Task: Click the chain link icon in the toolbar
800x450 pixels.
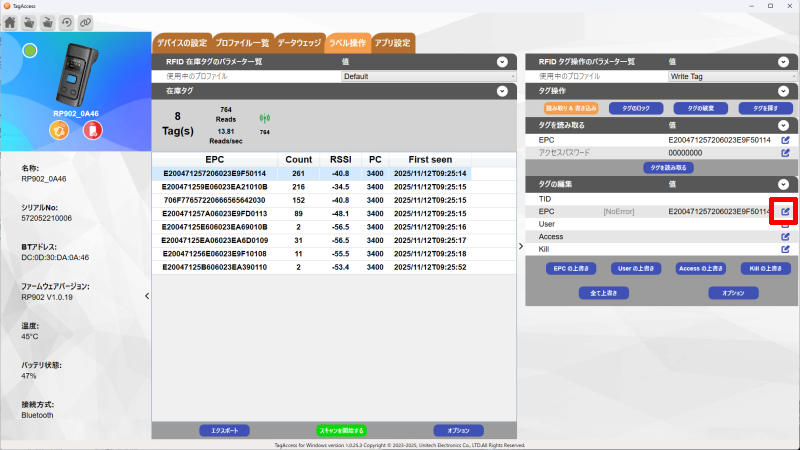Action: pyautogui.click(x=86, y=22)
